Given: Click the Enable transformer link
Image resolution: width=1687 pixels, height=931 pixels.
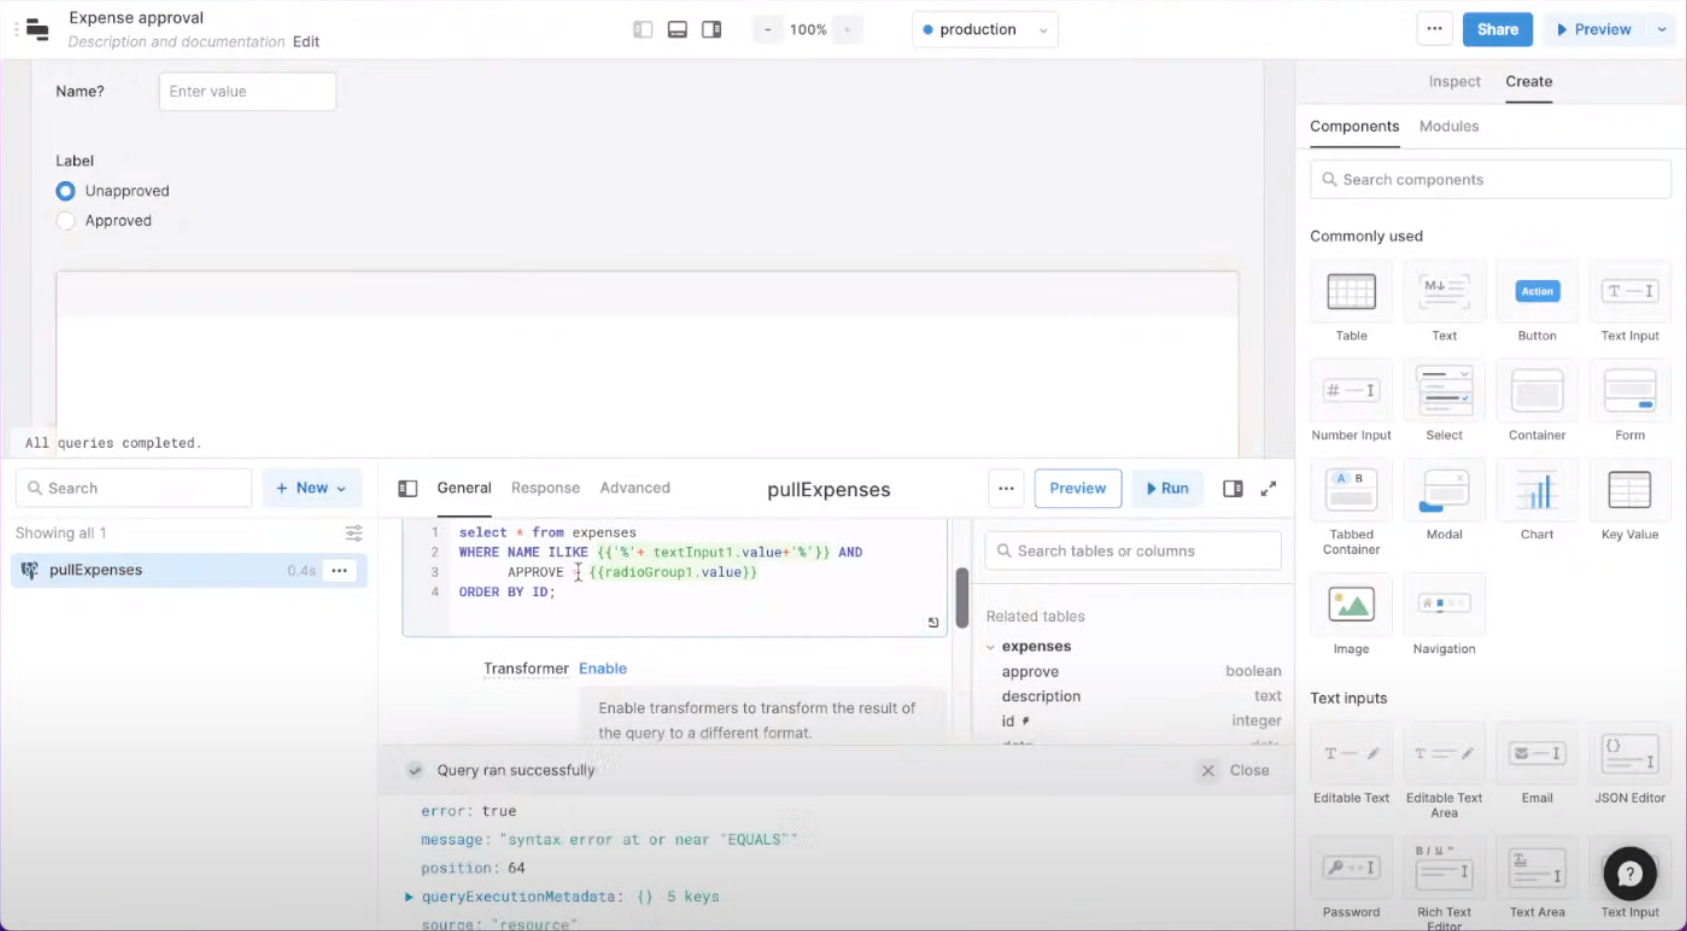Looking at the screenshot, I should pos(602,668).
